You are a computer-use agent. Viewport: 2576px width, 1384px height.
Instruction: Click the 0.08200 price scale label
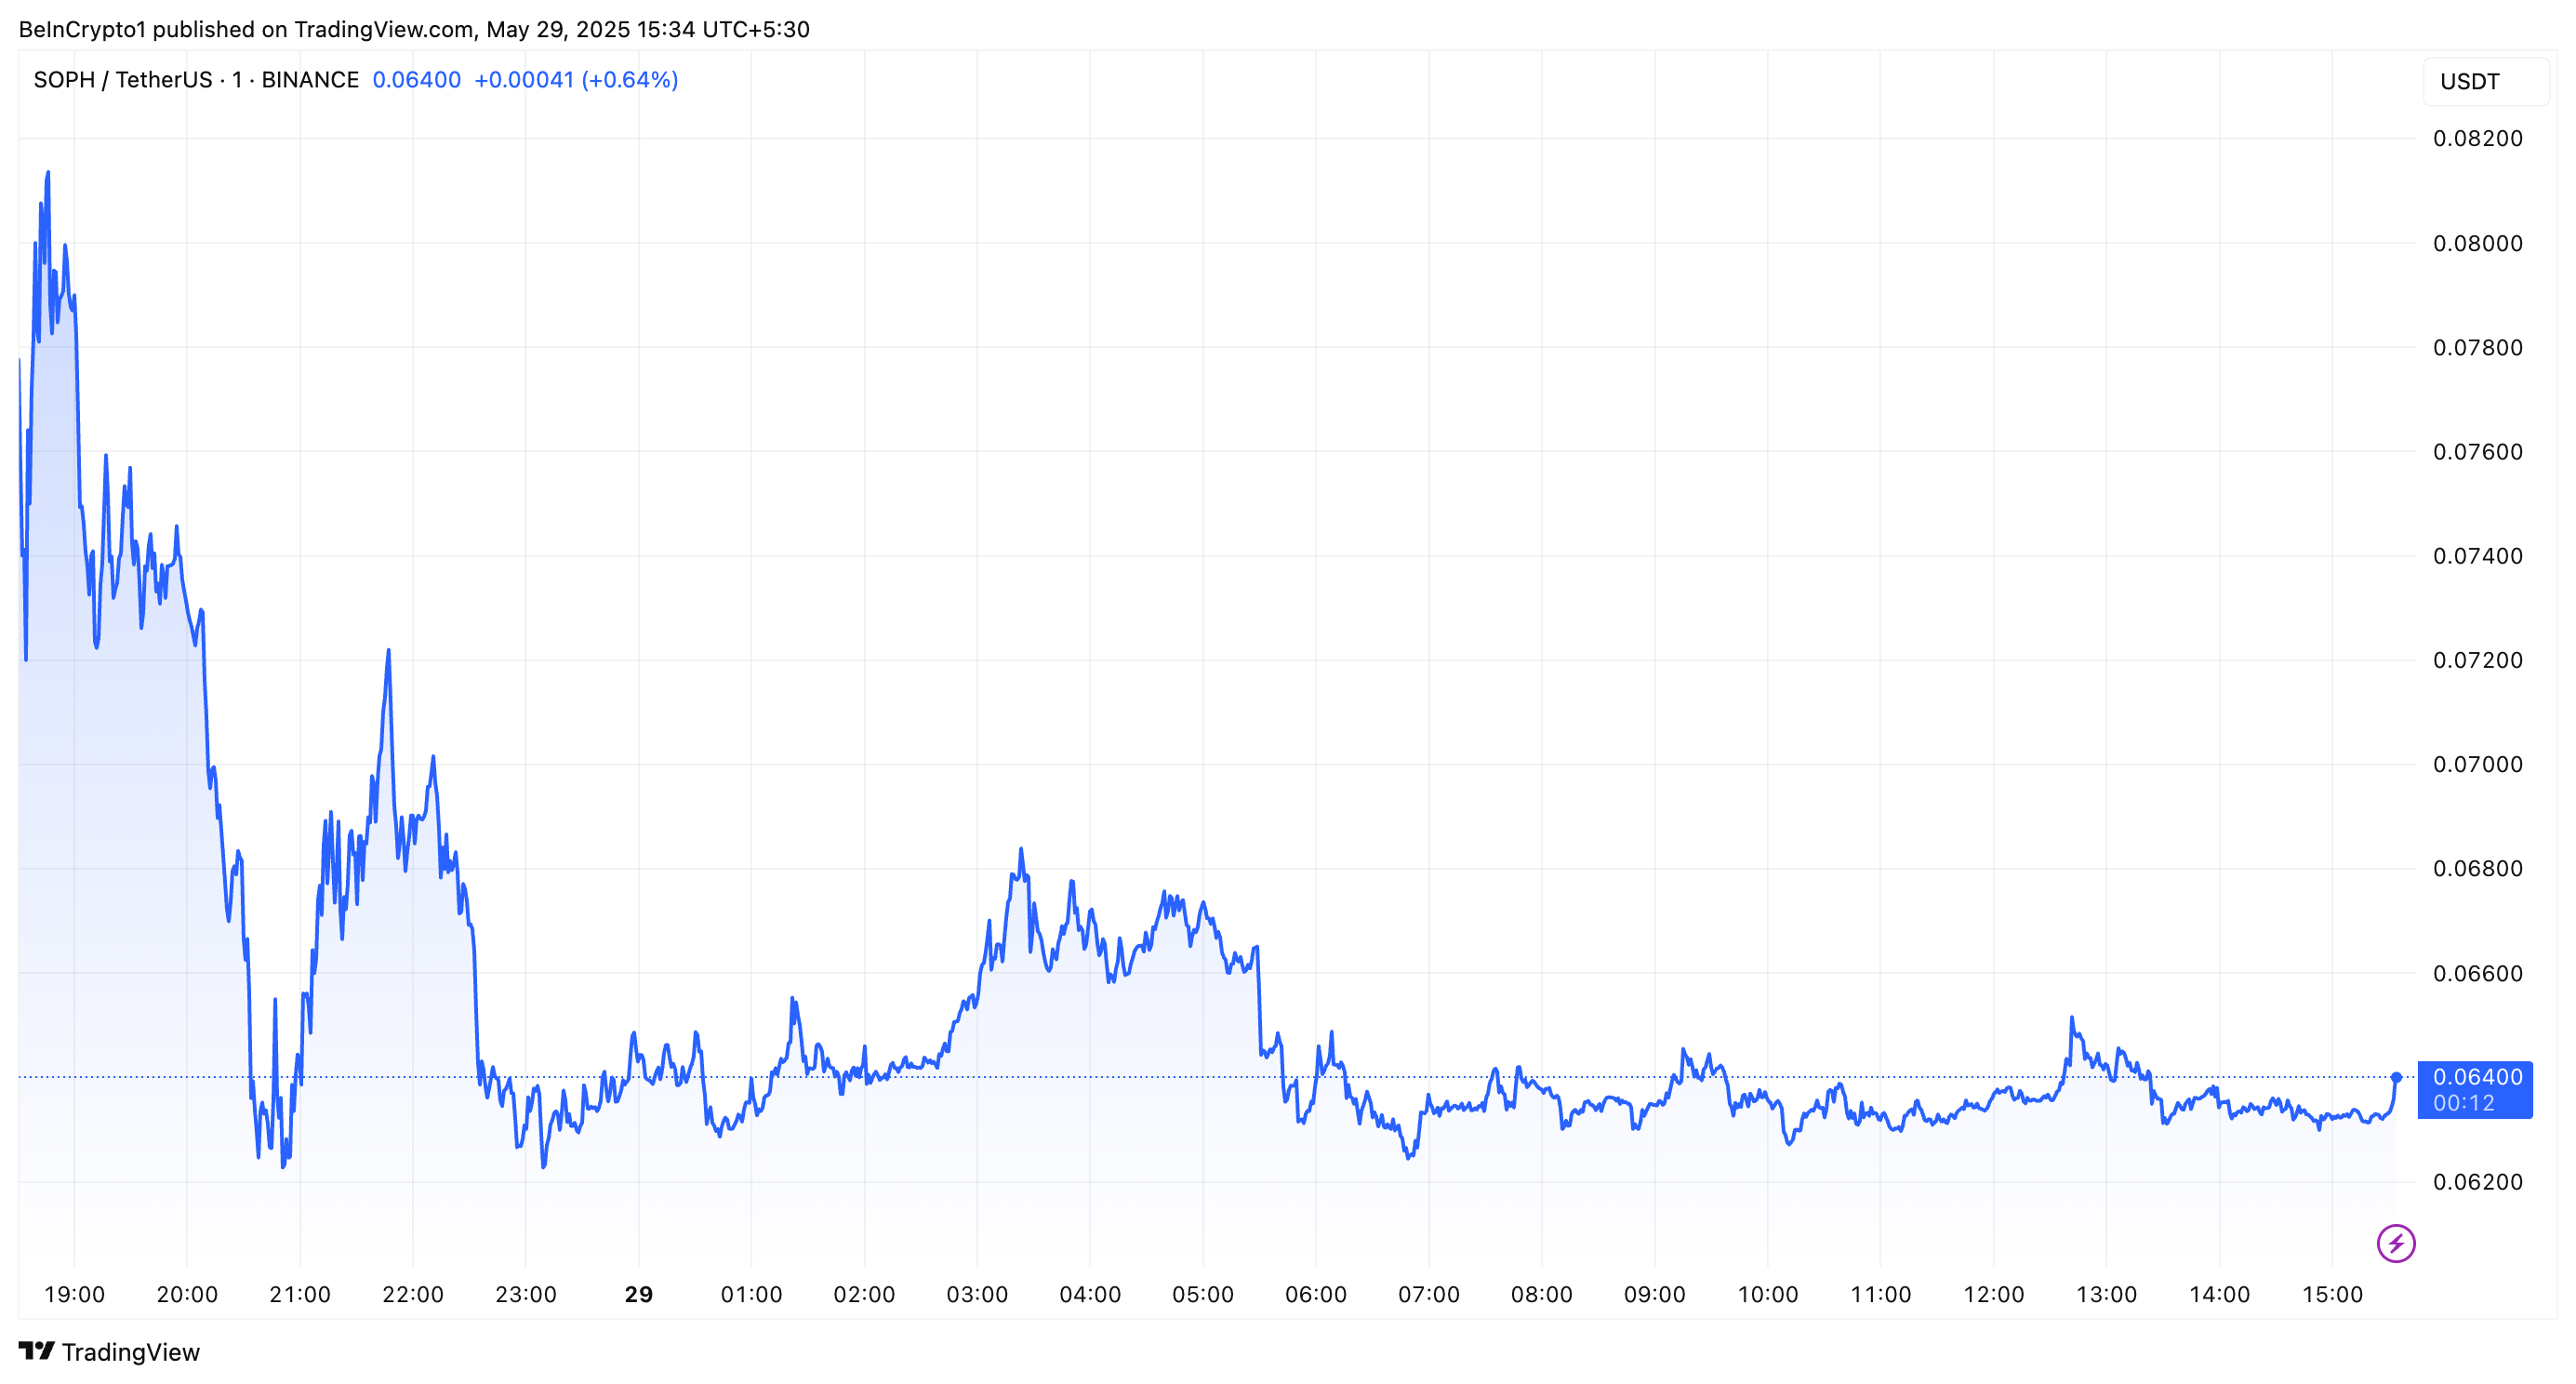[2477, 139]
